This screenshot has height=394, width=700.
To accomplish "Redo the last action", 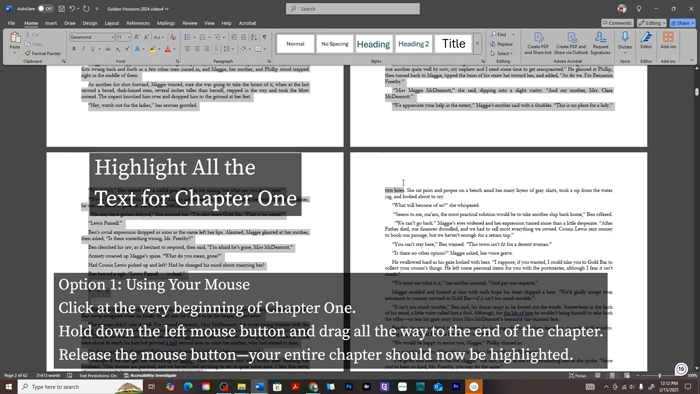I will coord(86,8).
